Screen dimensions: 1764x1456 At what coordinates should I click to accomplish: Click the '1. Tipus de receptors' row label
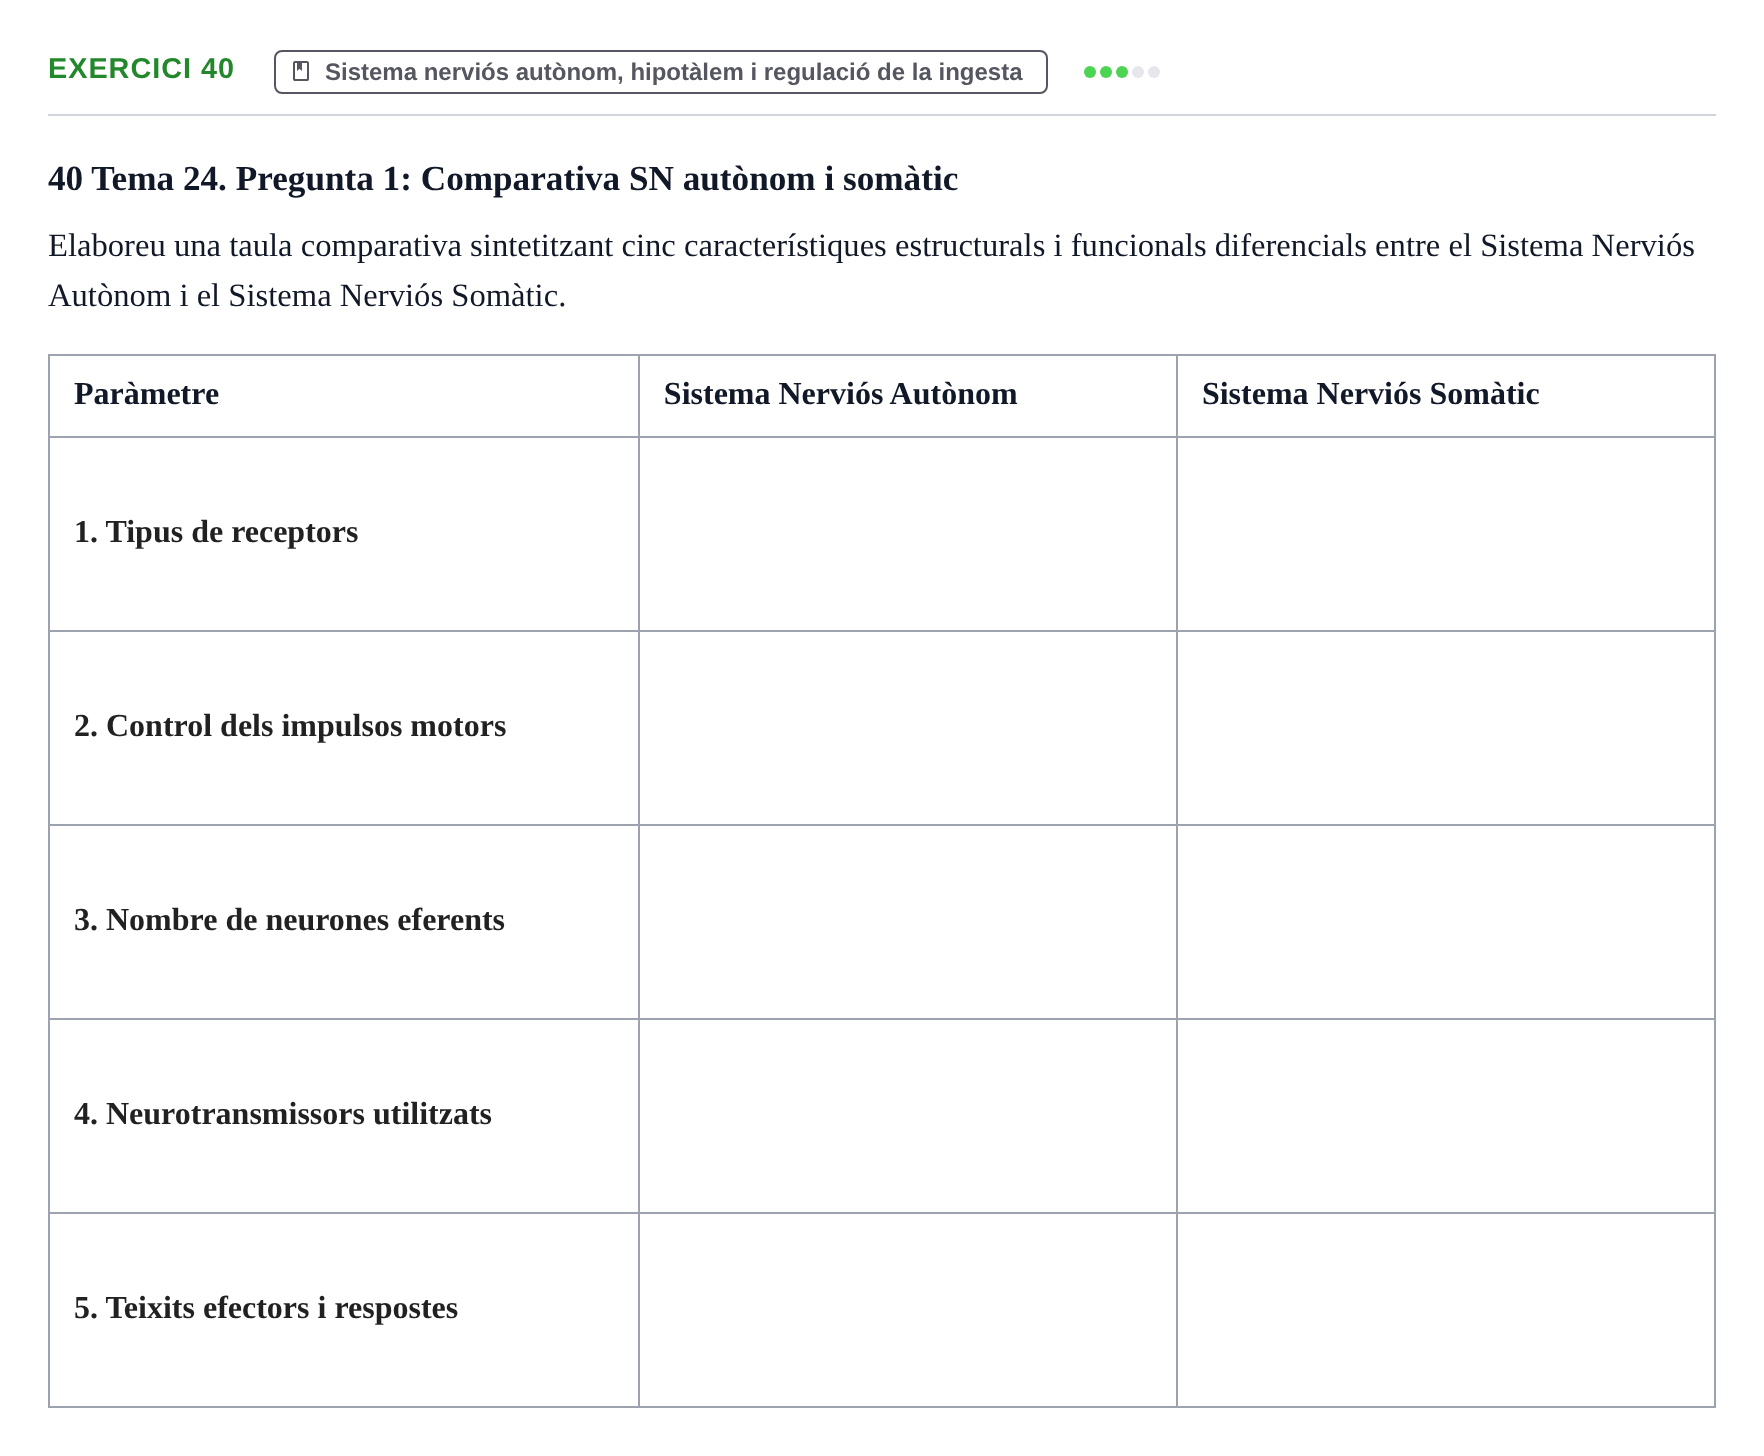pos(216,532)
